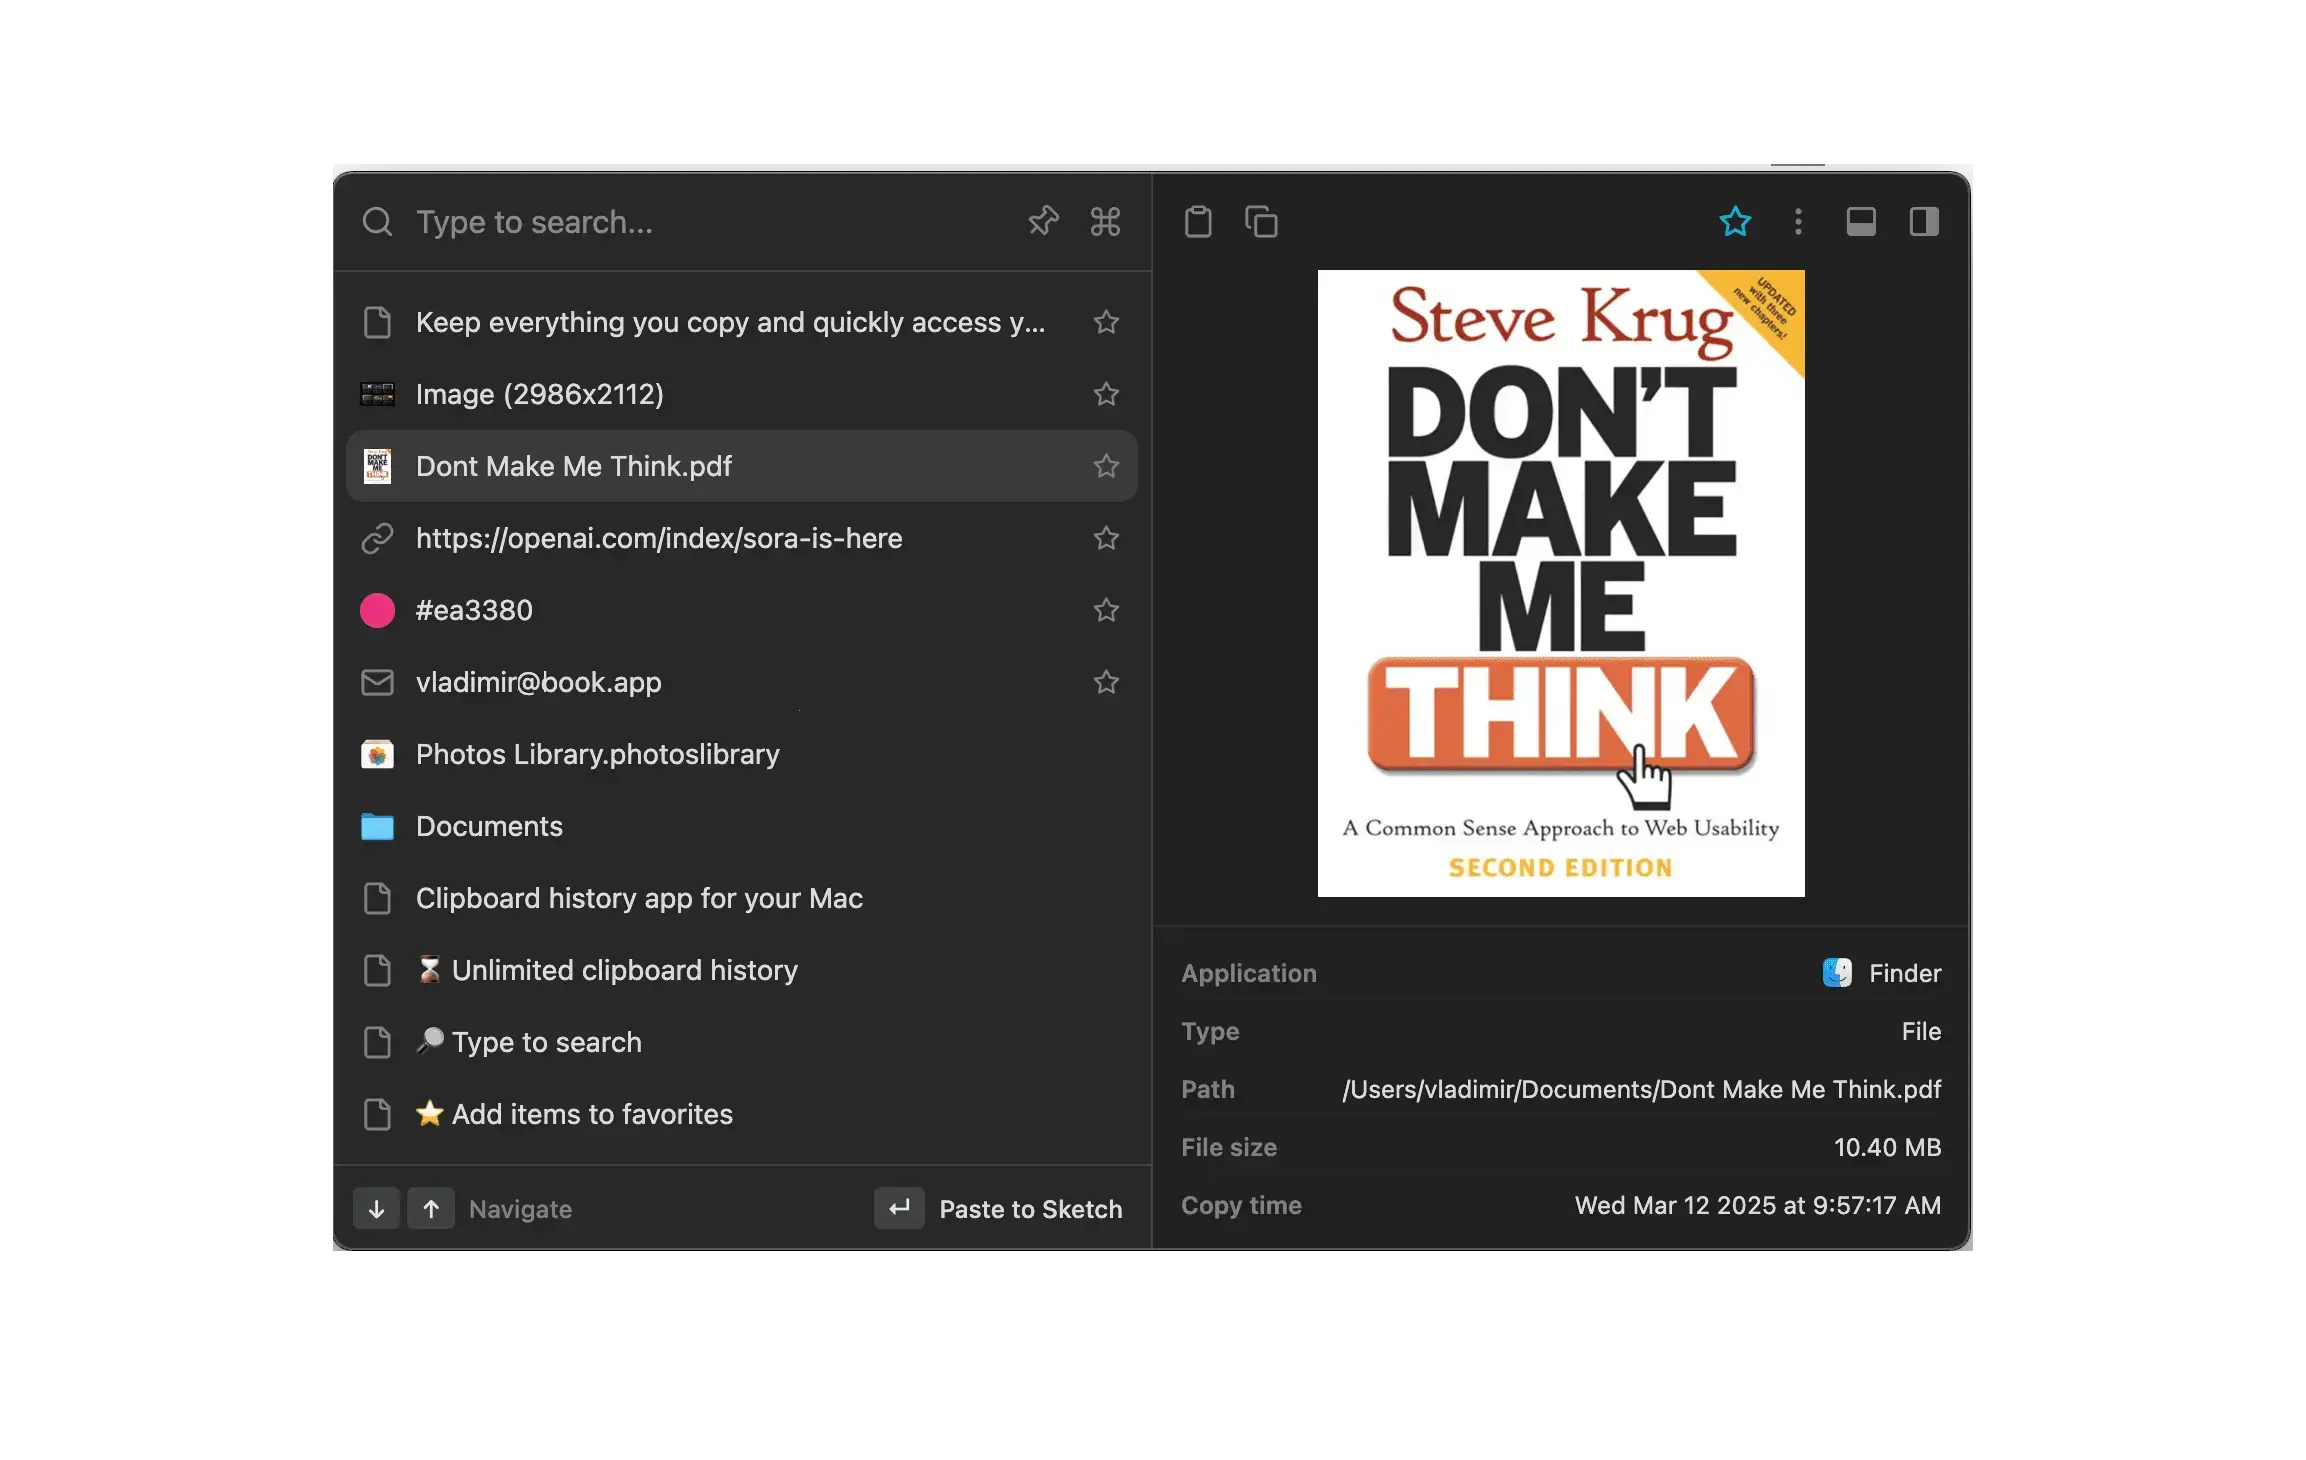This screenshot has height=1460, width=2306.
Task: Click the book cover preview thumbnail
Action: (x=1561, y=581)
